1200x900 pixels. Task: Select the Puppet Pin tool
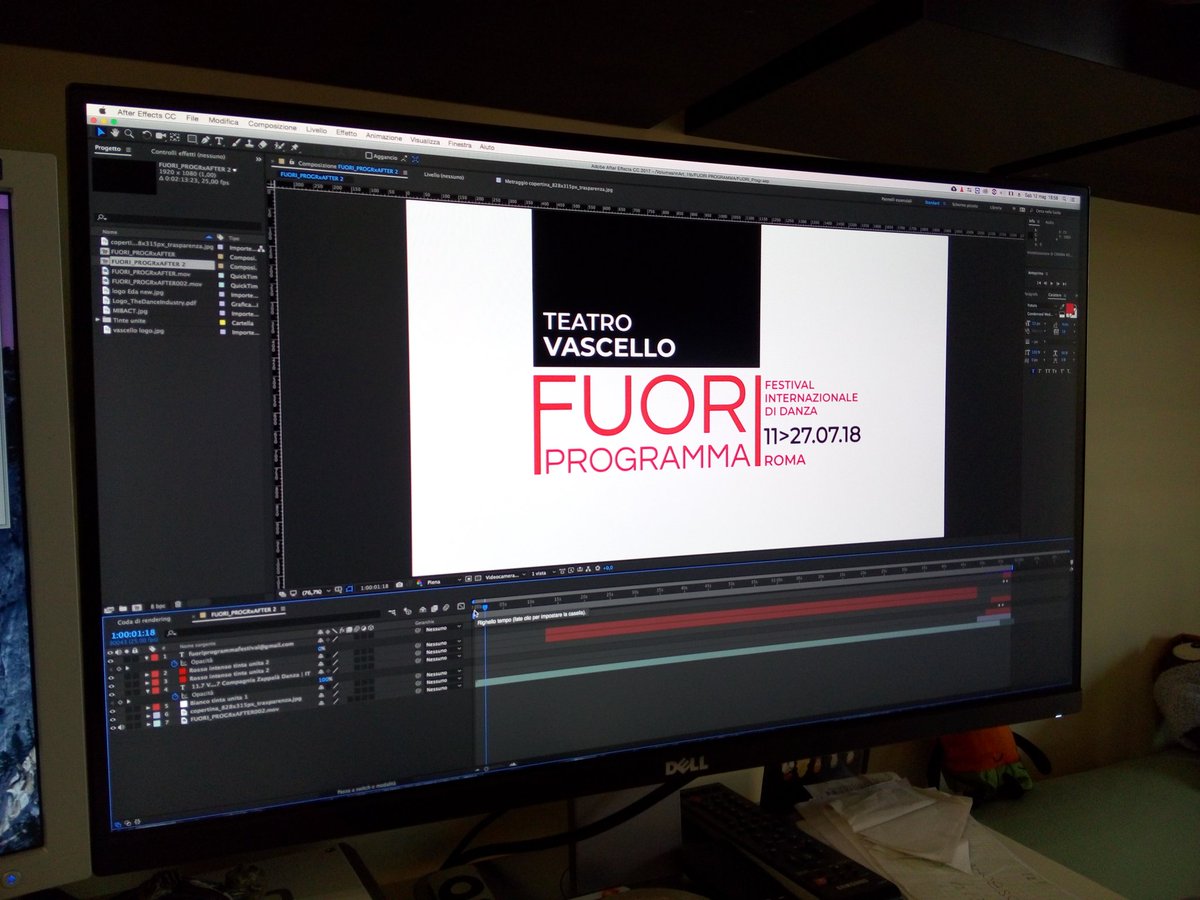(295, 147)
